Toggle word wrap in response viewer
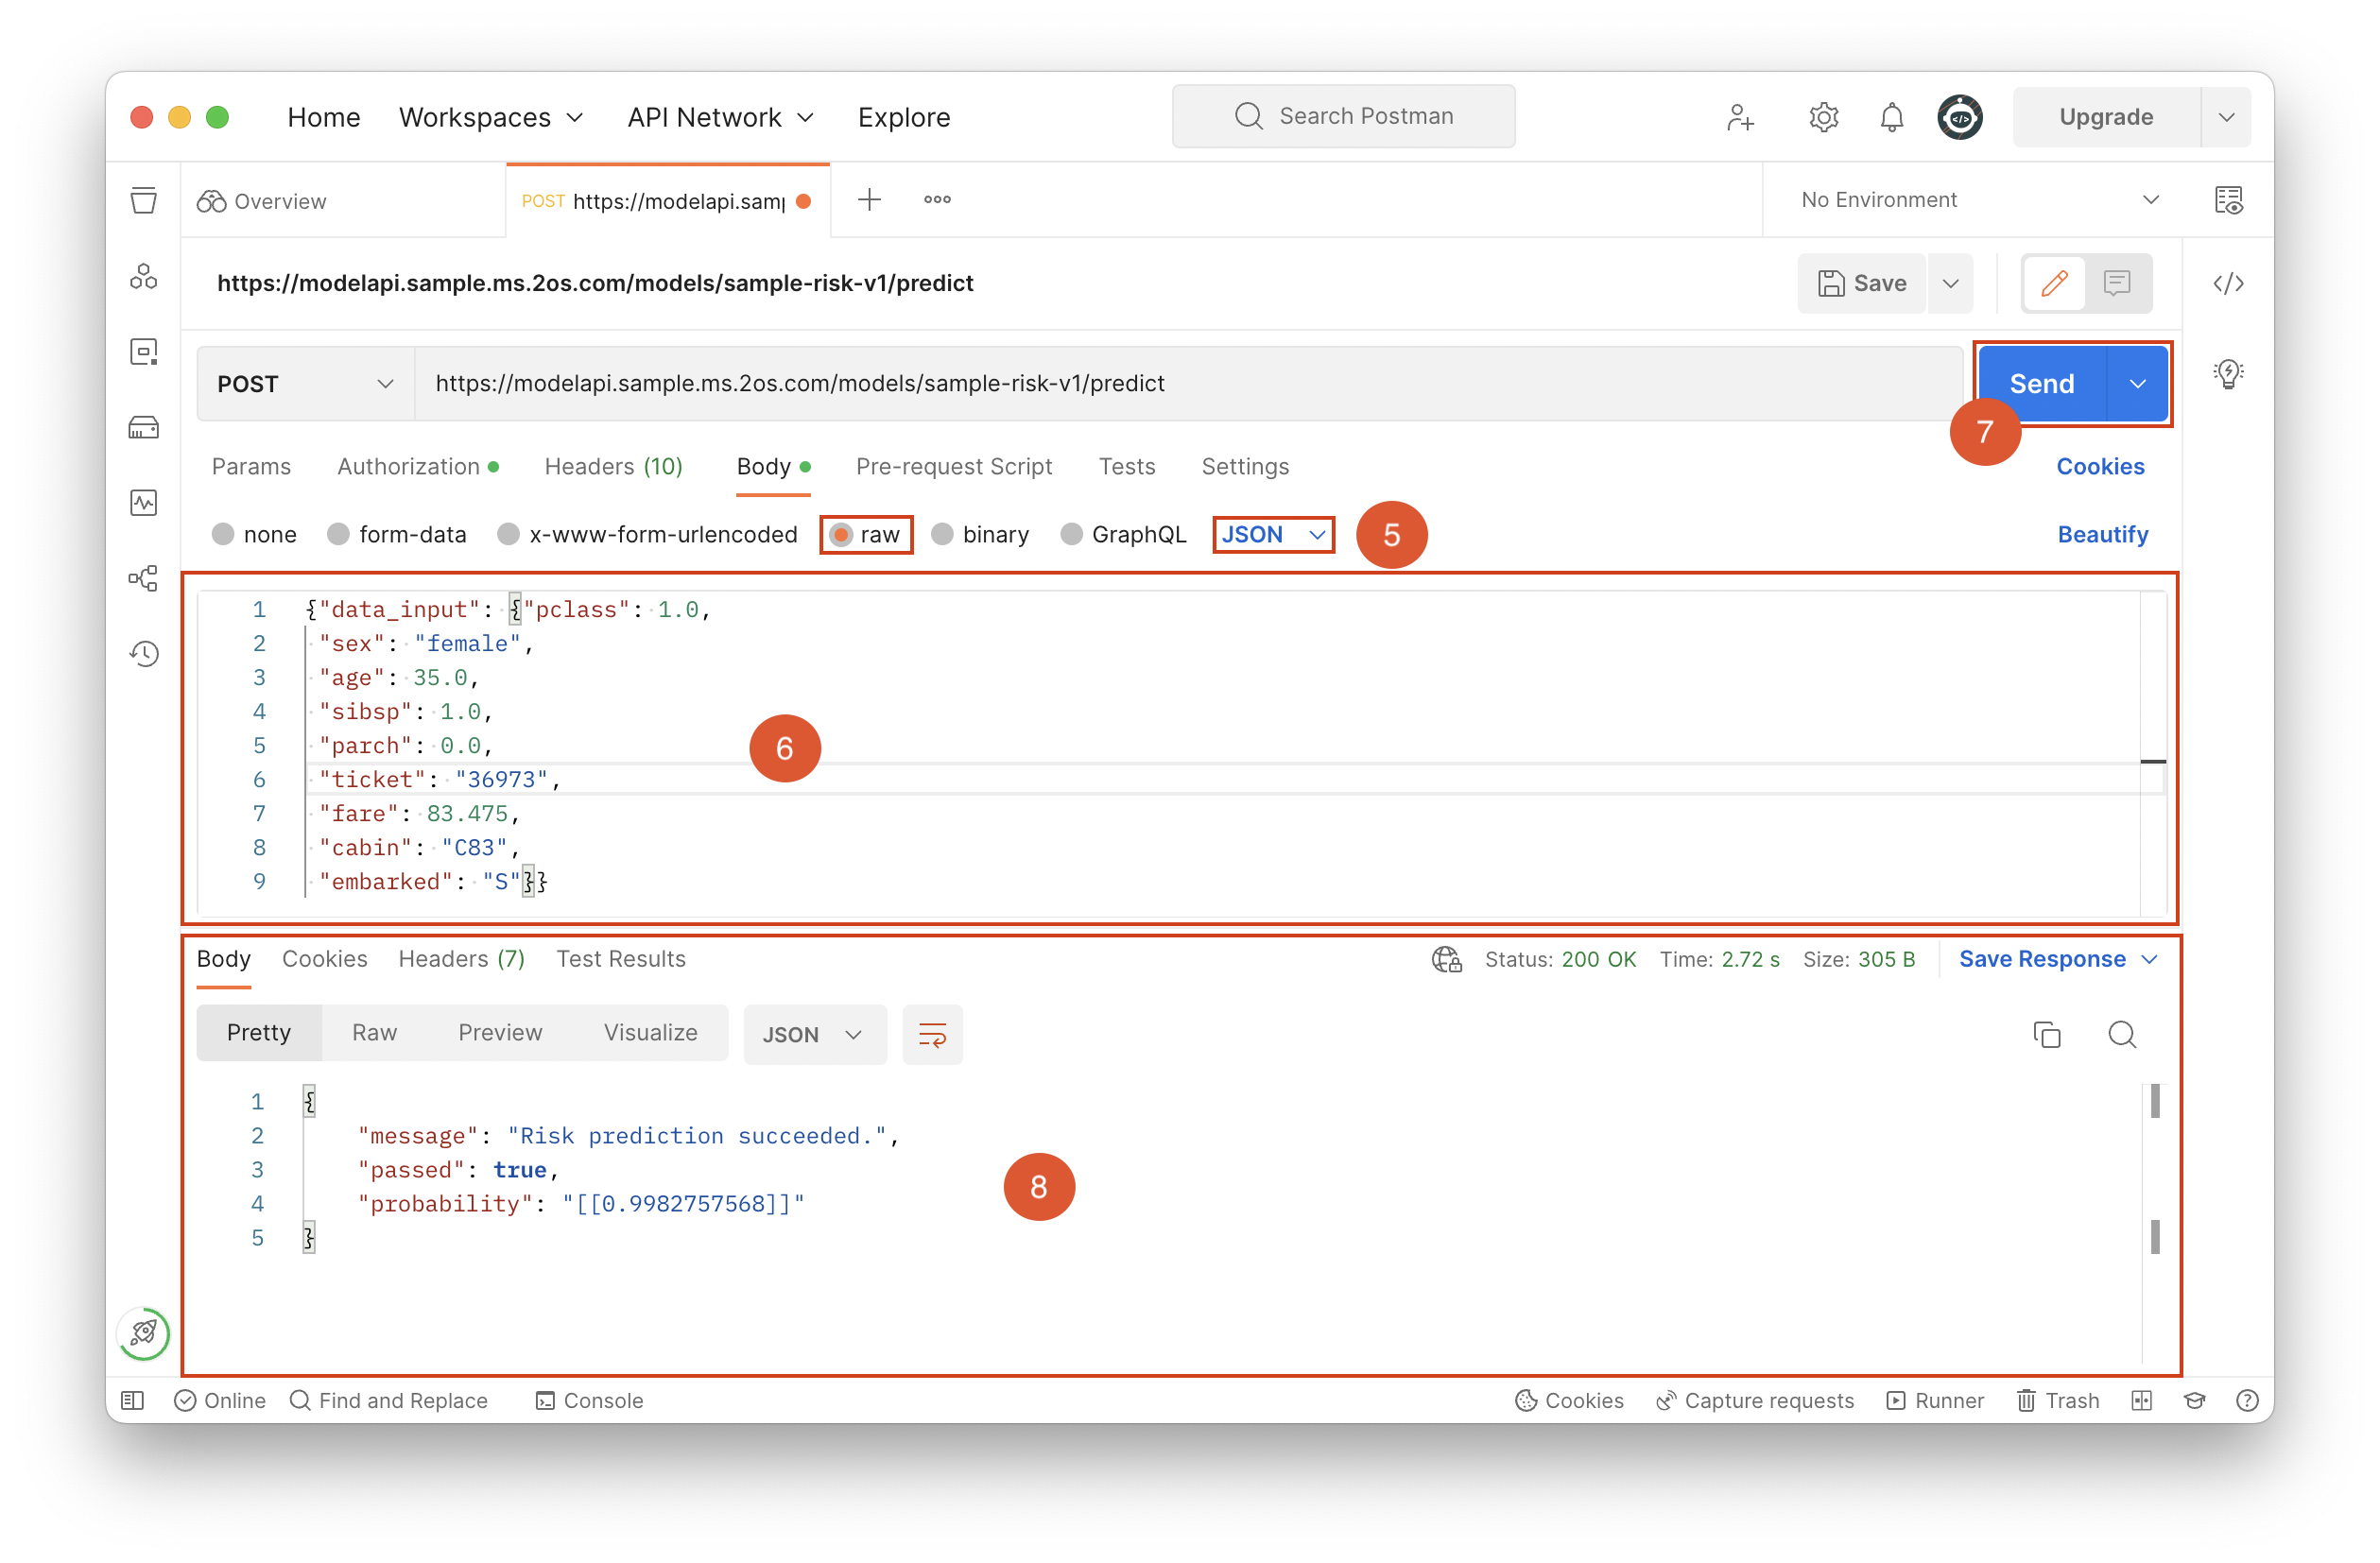 pyautogui.click(x=932, y=1034)
